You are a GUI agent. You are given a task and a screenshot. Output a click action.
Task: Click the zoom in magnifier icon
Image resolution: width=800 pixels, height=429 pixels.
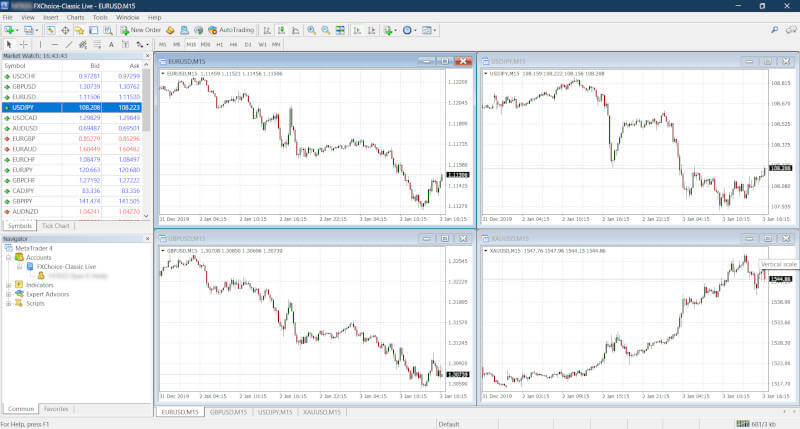(x=311, y=31)
